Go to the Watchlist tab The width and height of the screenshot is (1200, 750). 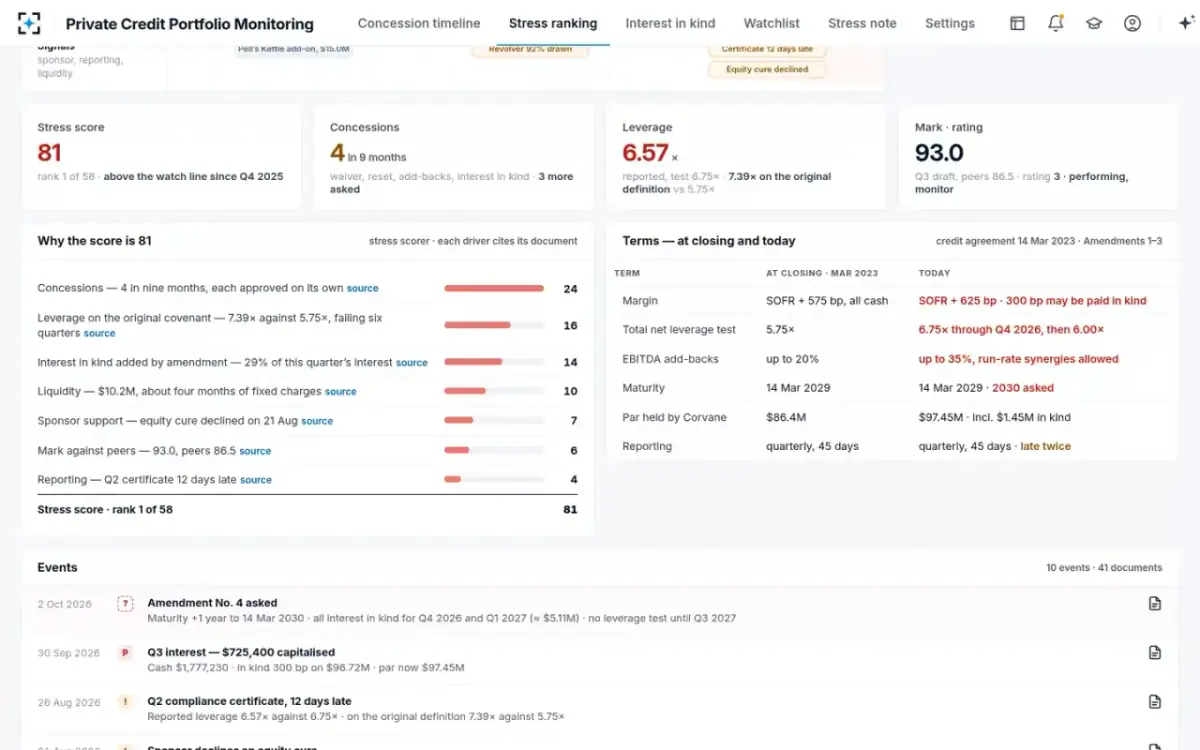tap(771, 23)
